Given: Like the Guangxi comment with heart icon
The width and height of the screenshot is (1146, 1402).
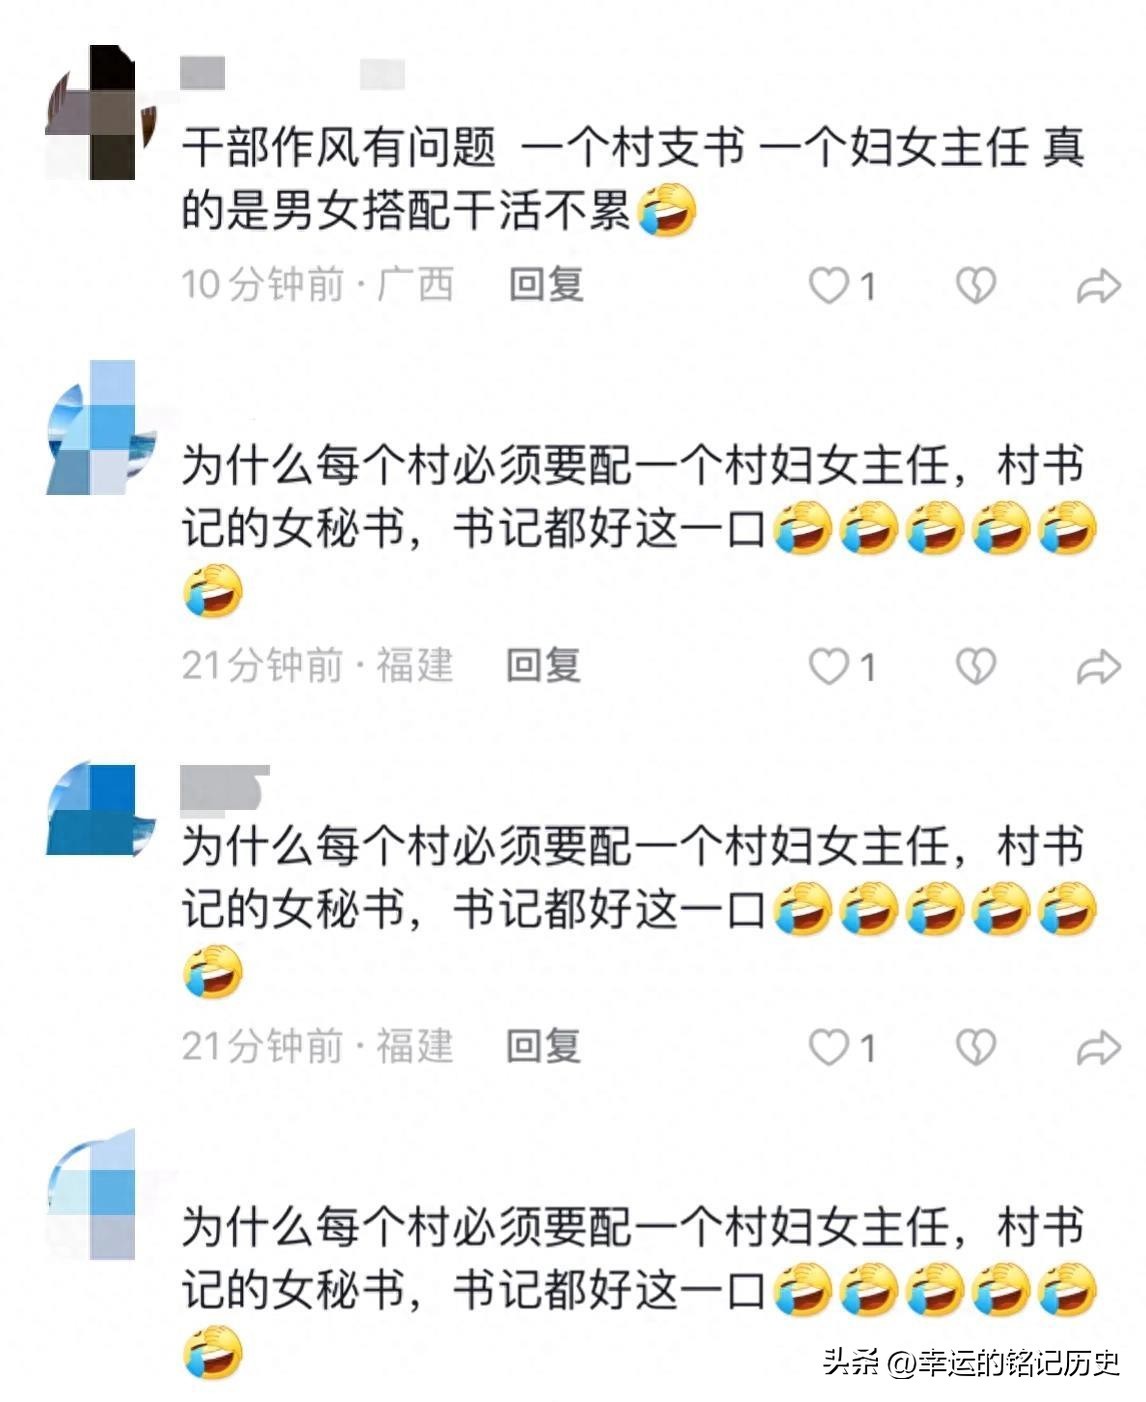Looking at the screenshot, I should click(x=829, y=286).
